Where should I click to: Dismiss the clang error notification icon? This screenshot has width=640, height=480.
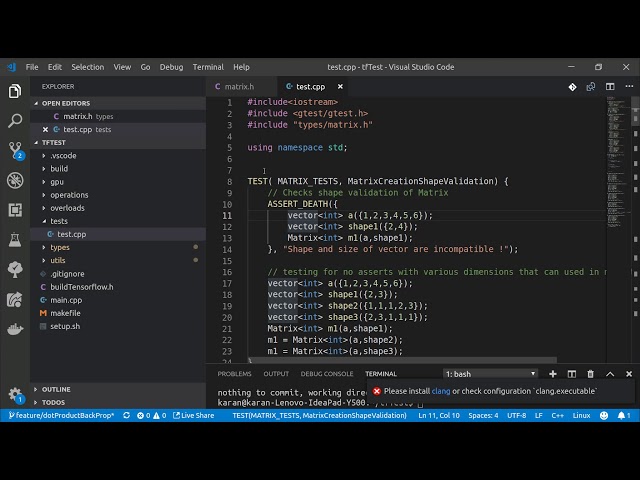point(377,391)
